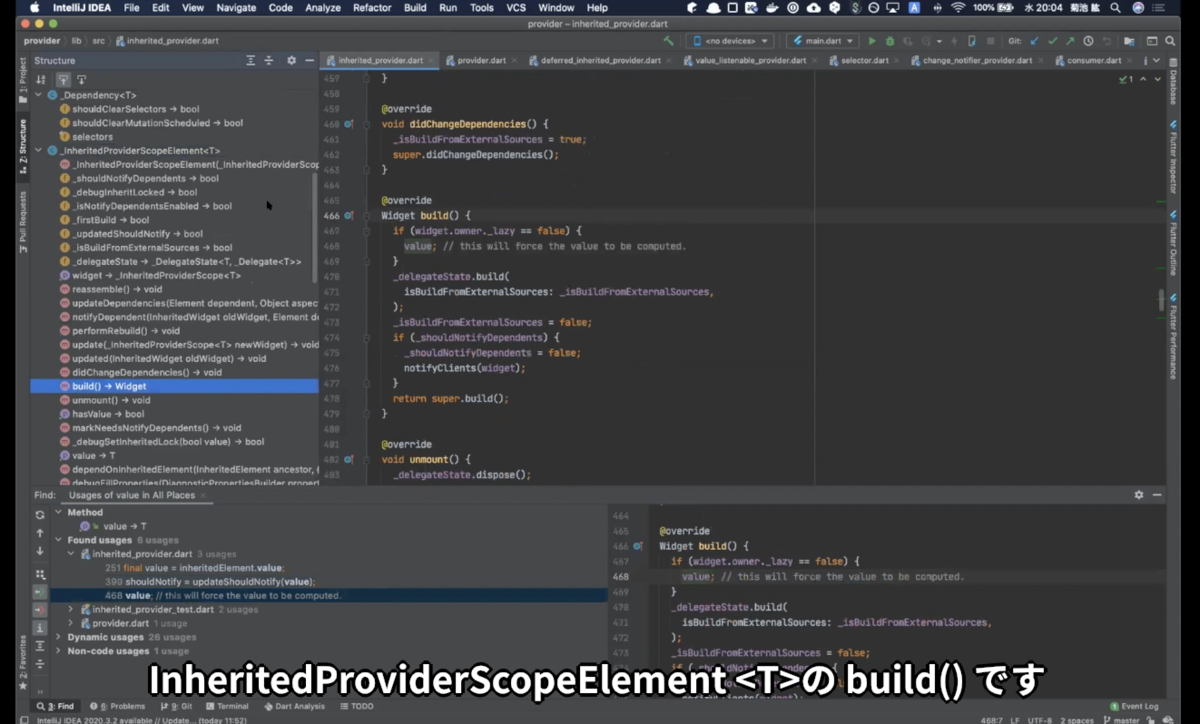
Task: Toggle write access filter in Find sidebar
Action: click(40, 609)
